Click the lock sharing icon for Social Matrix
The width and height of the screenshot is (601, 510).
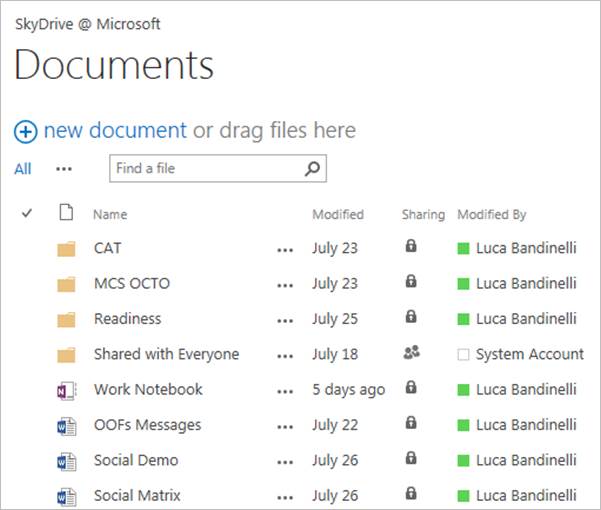click(411, 493)
